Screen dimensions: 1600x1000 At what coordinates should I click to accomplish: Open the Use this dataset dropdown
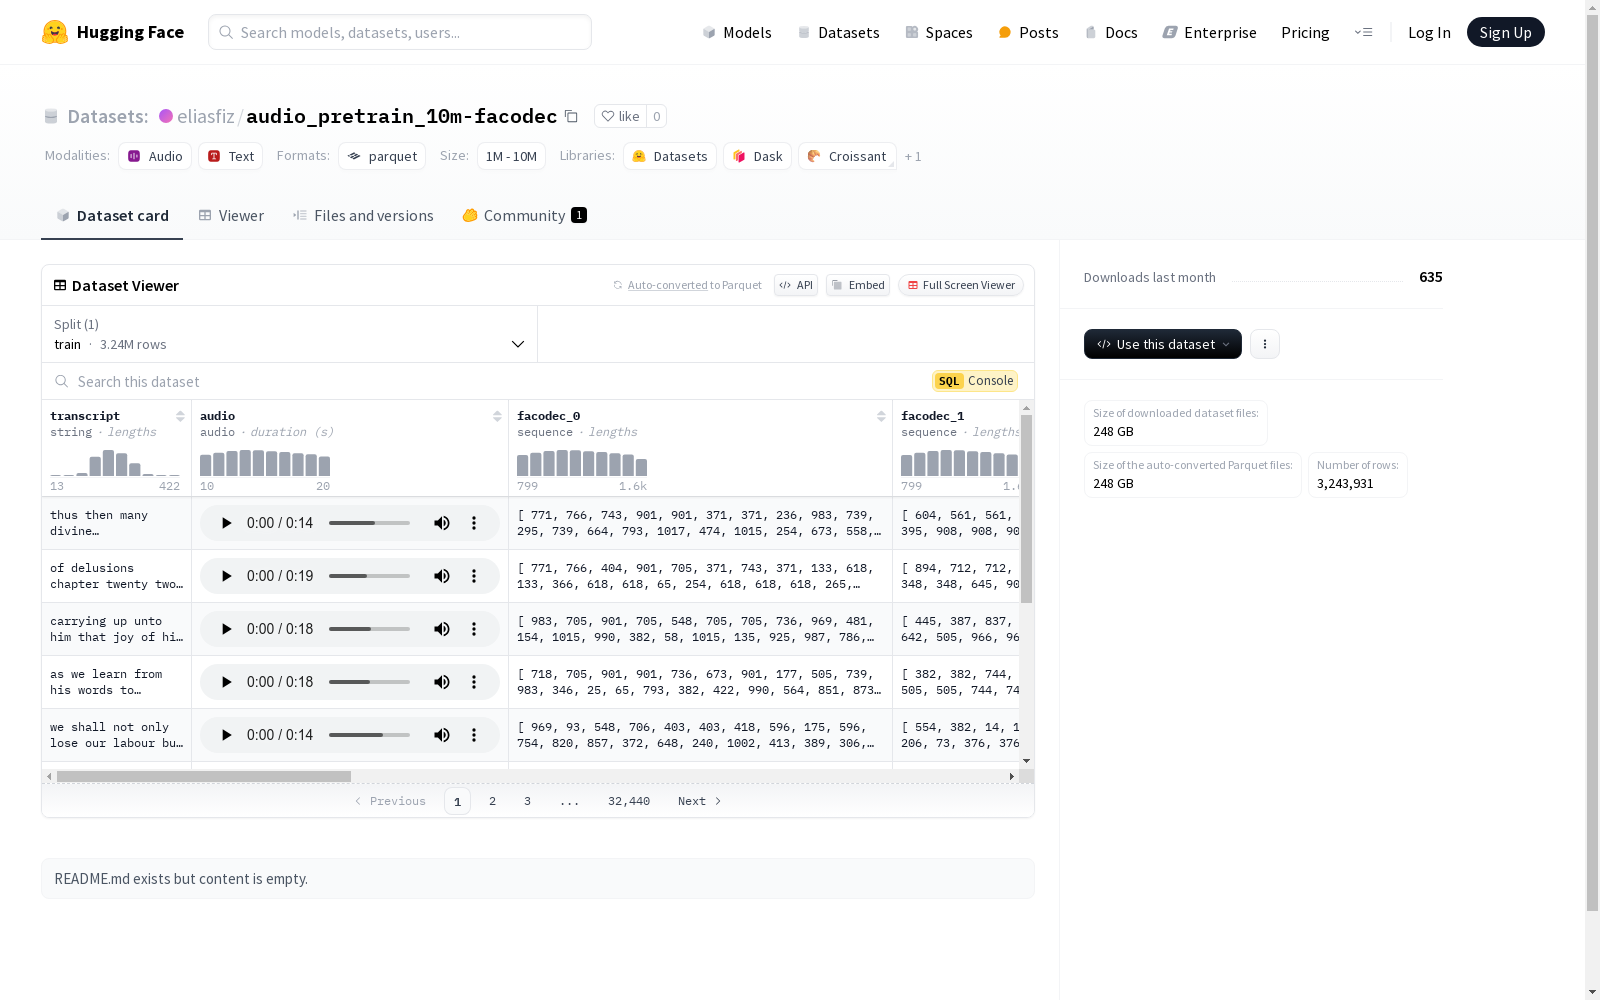point(1163,344)
